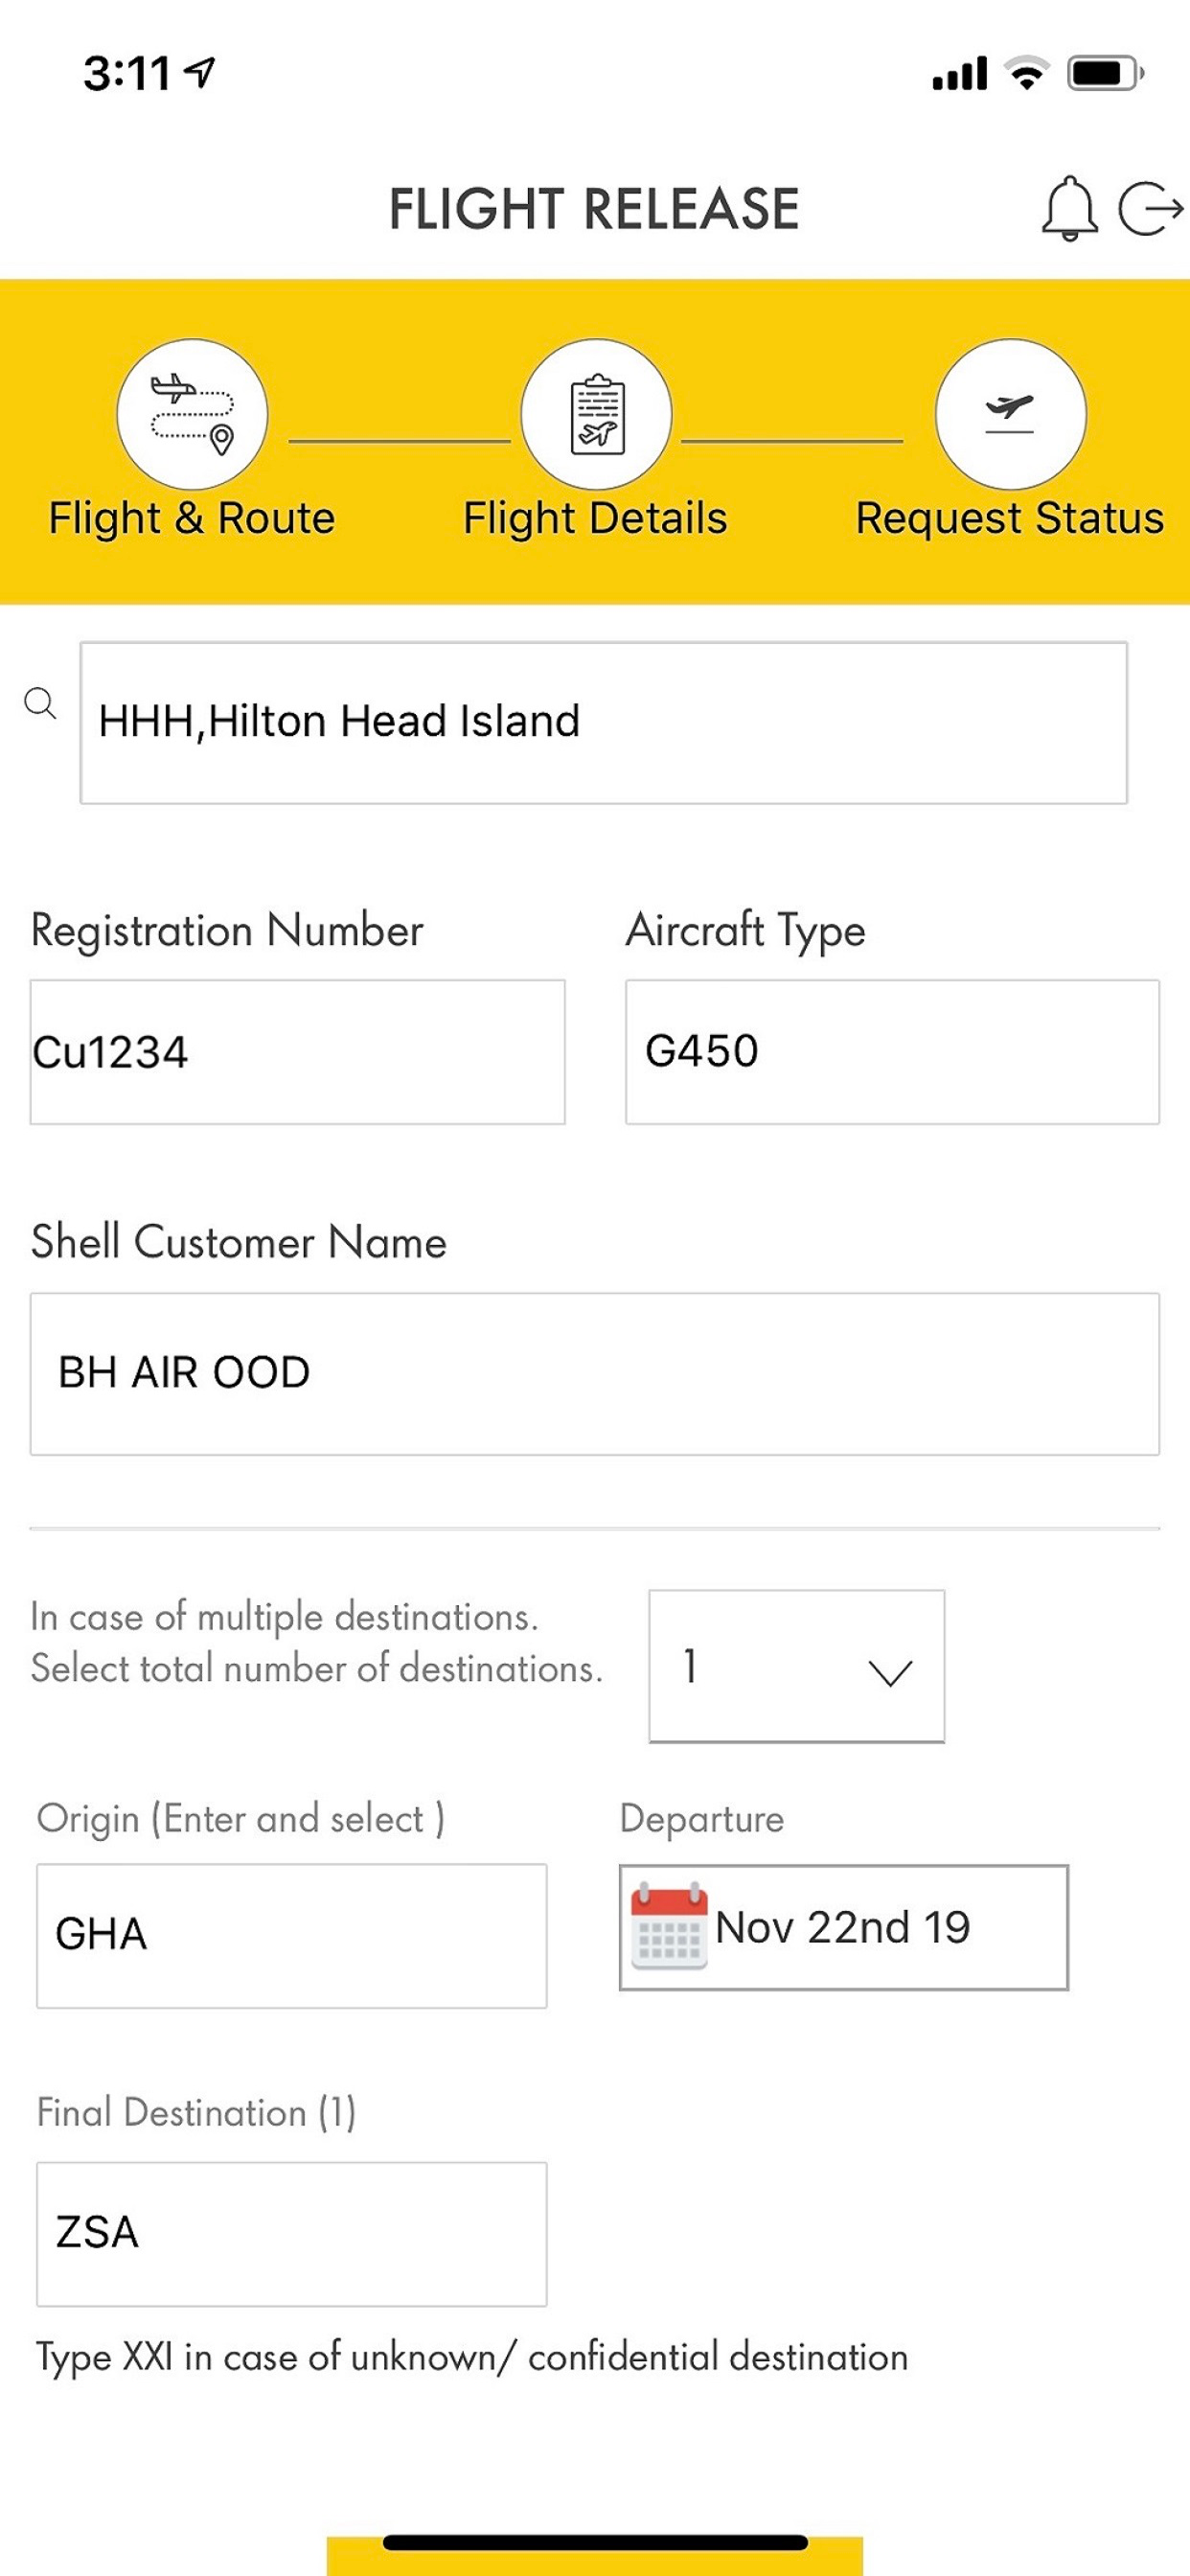The height and width of the screenshot is (2576, 1190).
Task: Click the dropdown chevron arrow
Action: click(890, 1672)
